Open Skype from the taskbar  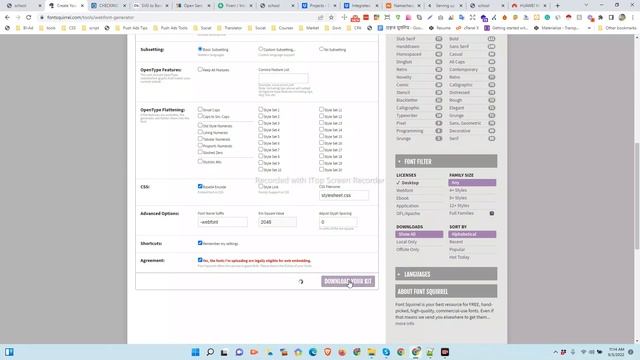click(386, 352)
